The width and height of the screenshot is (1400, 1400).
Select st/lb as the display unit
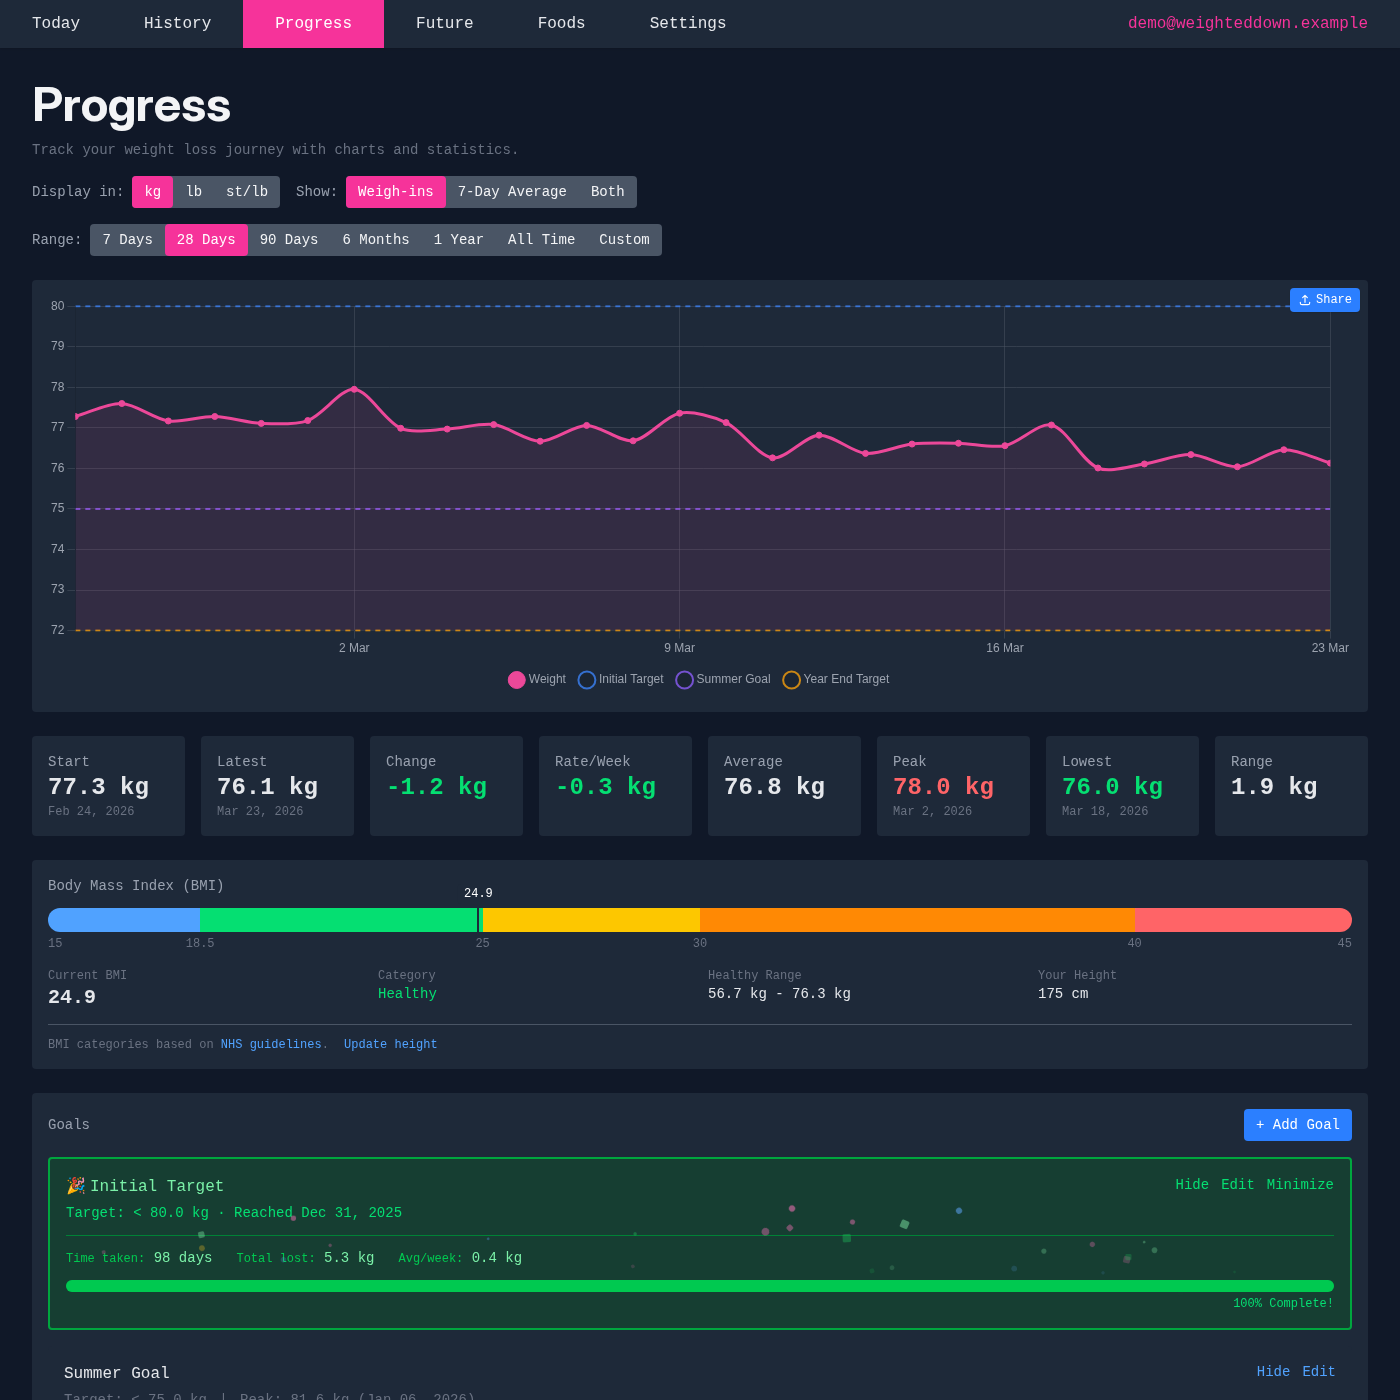coord(246,191)
